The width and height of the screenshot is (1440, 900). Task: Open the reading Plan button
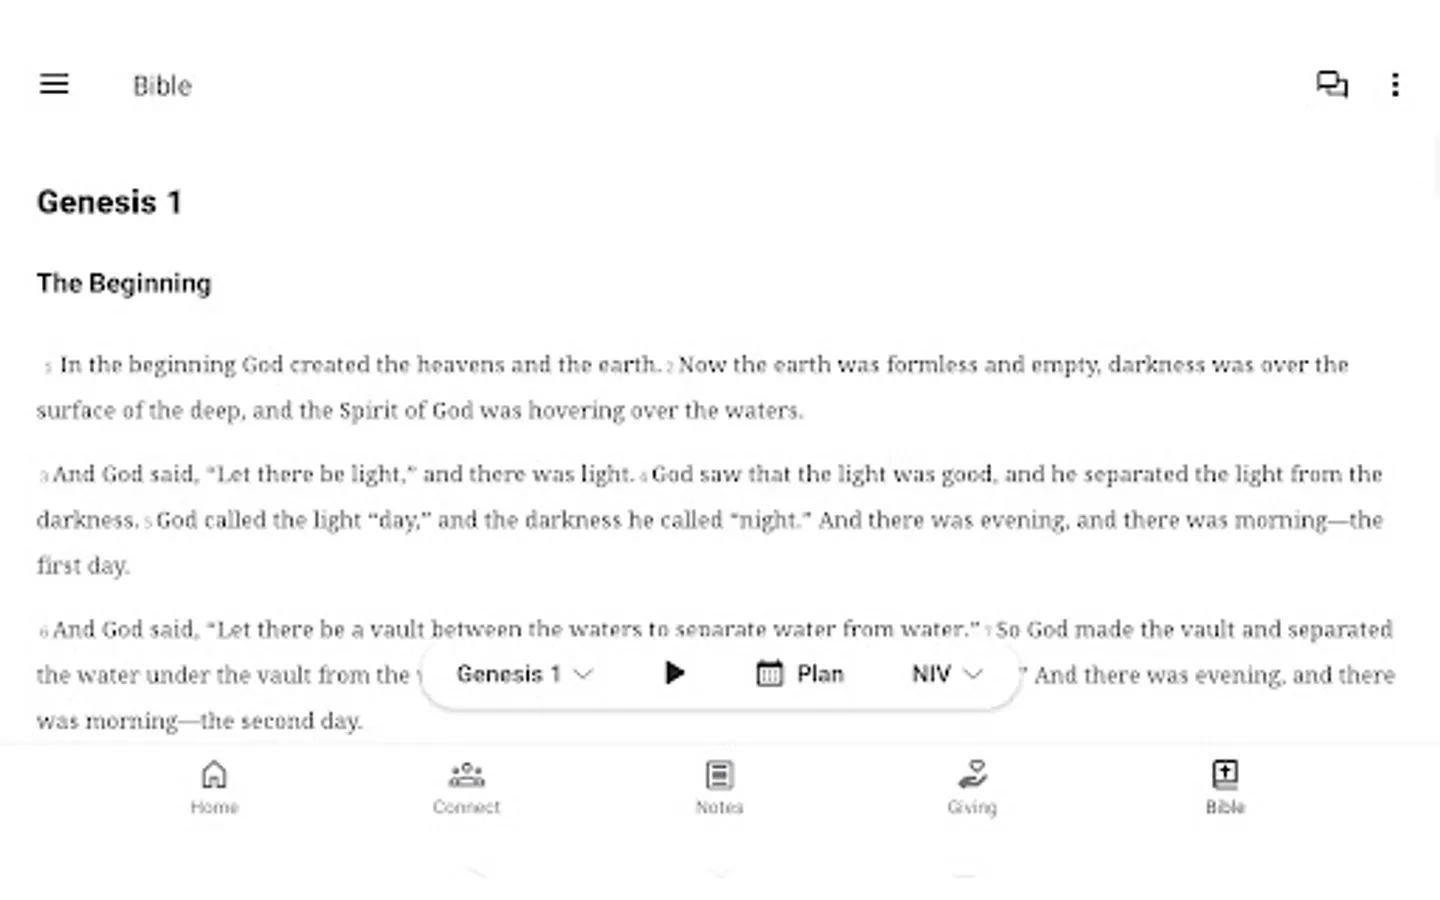point(800,674)
